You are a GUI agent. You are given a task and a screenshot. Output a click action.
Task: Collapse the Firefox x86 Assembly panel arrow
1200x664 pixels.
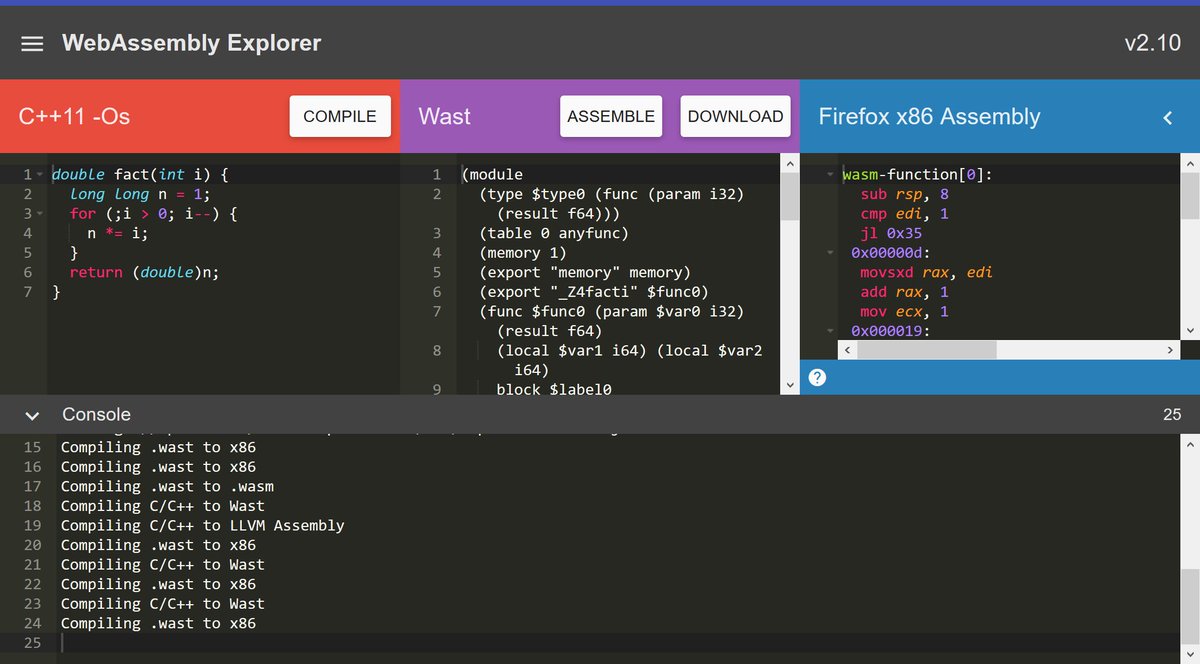(1167, 117)
